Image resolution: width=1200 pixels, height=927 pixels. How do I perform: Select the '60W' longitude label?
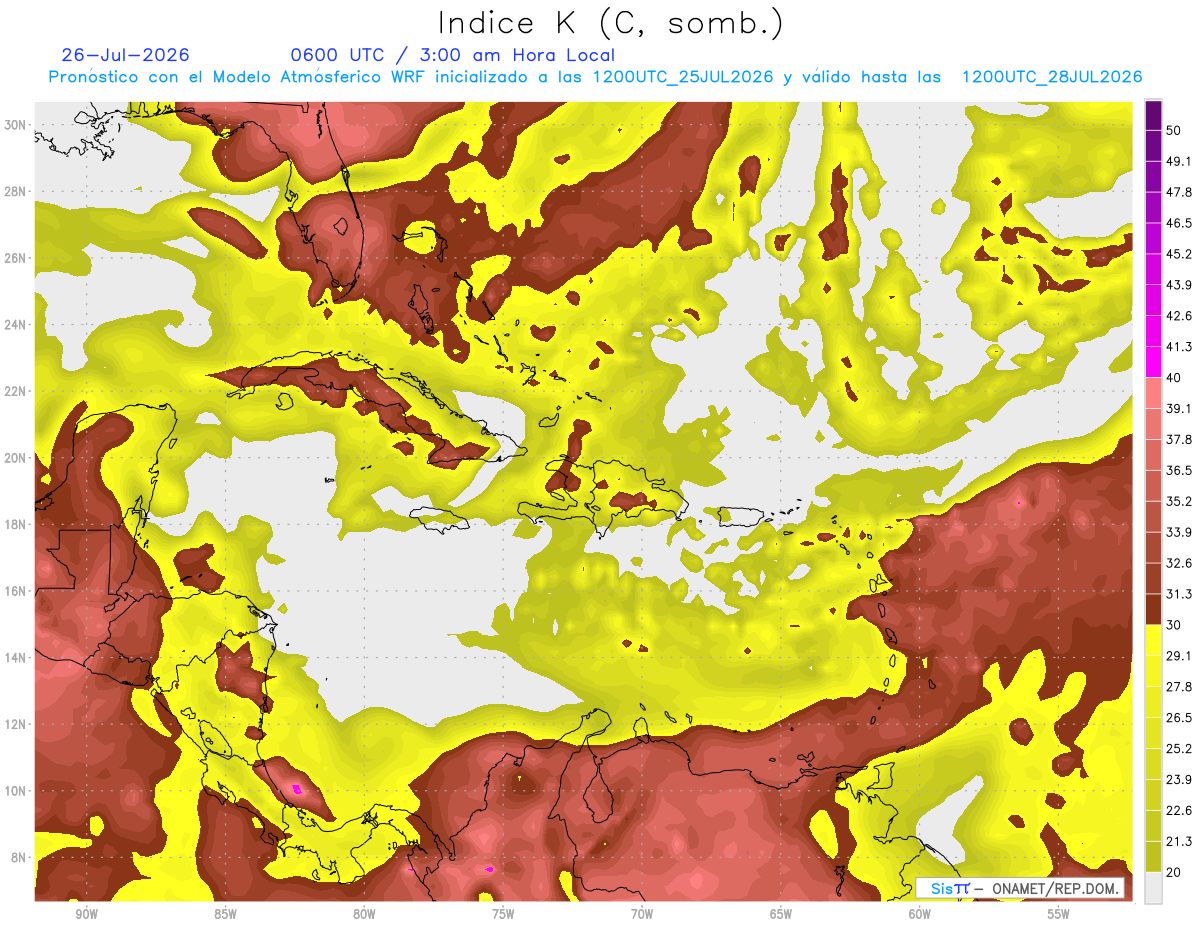(x=920, y=915)
